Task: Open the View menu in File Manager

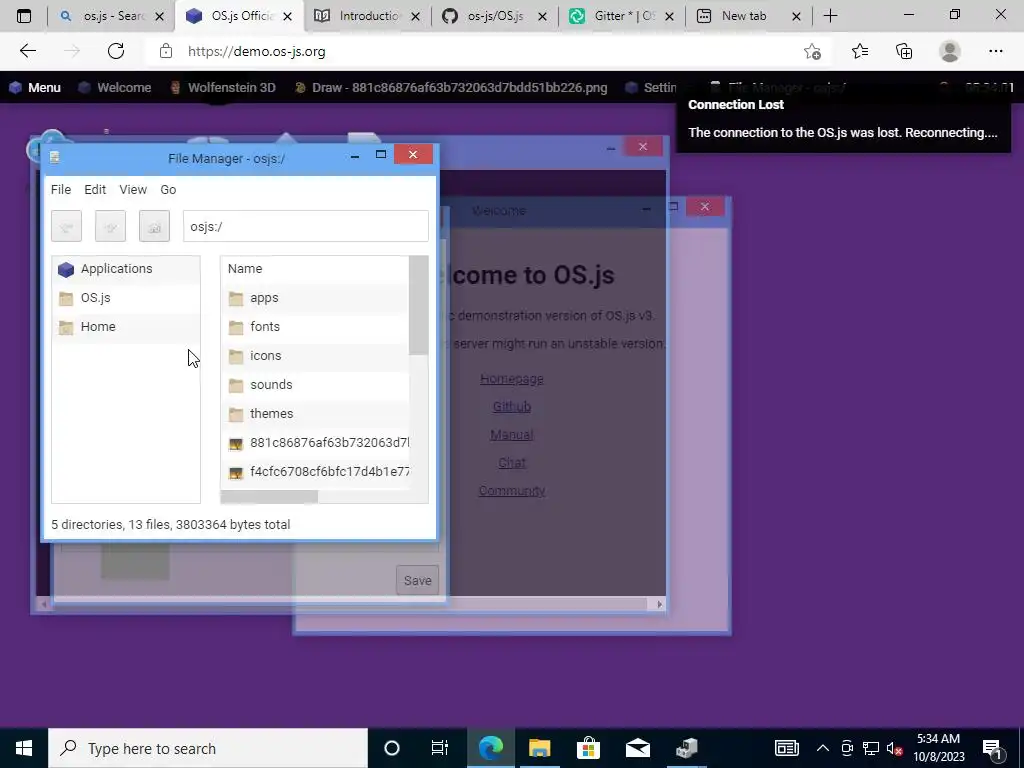Action: [133, 189]
